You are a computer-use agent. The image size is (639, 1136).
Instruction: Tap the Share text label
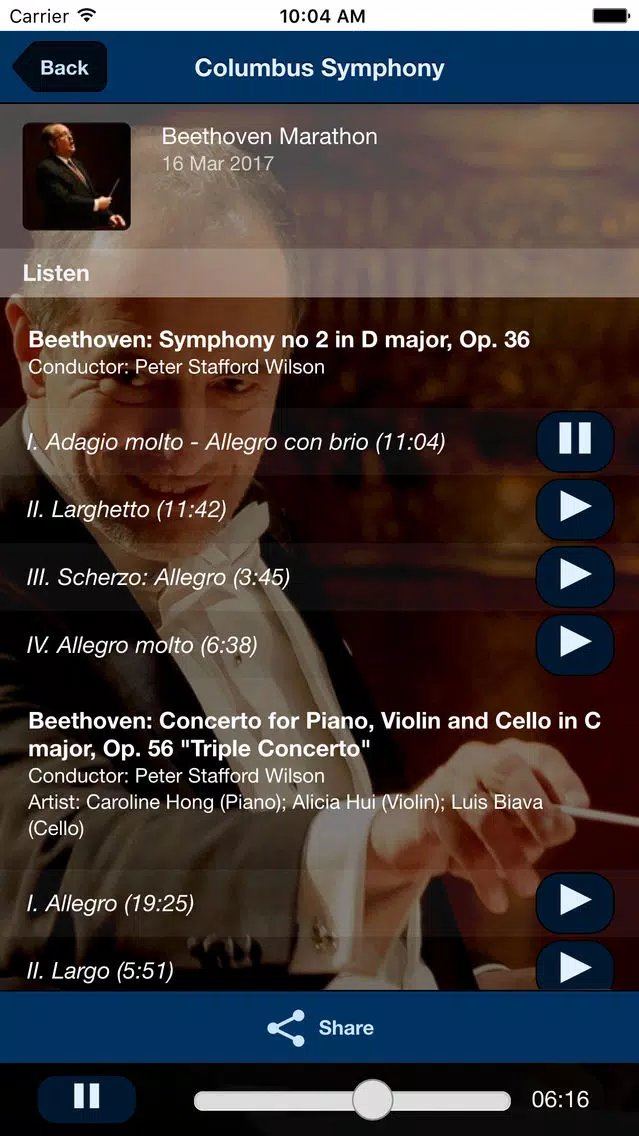click(346, 1028)
